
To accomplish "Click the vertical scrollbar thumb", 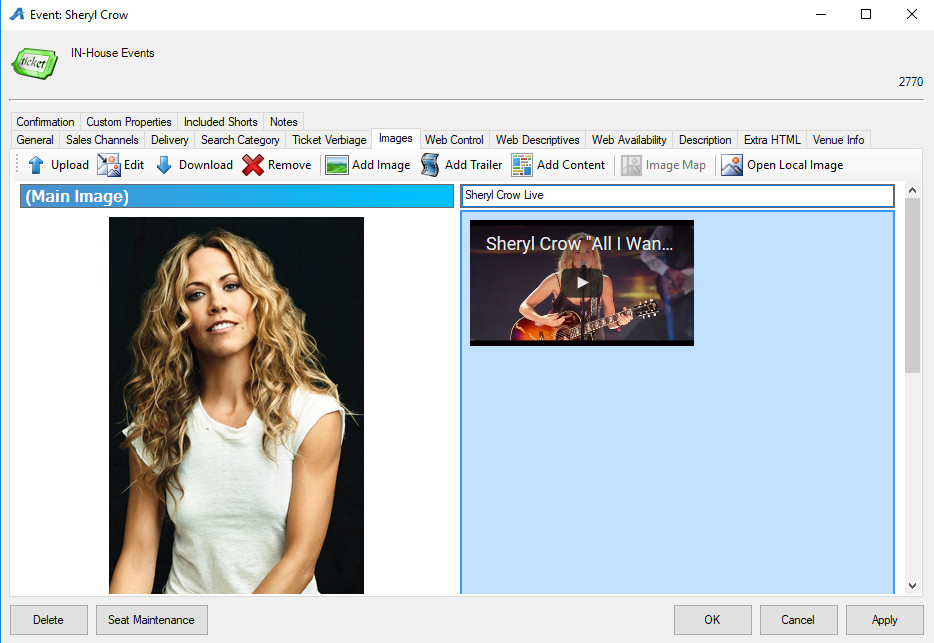I will pos(912,285).
